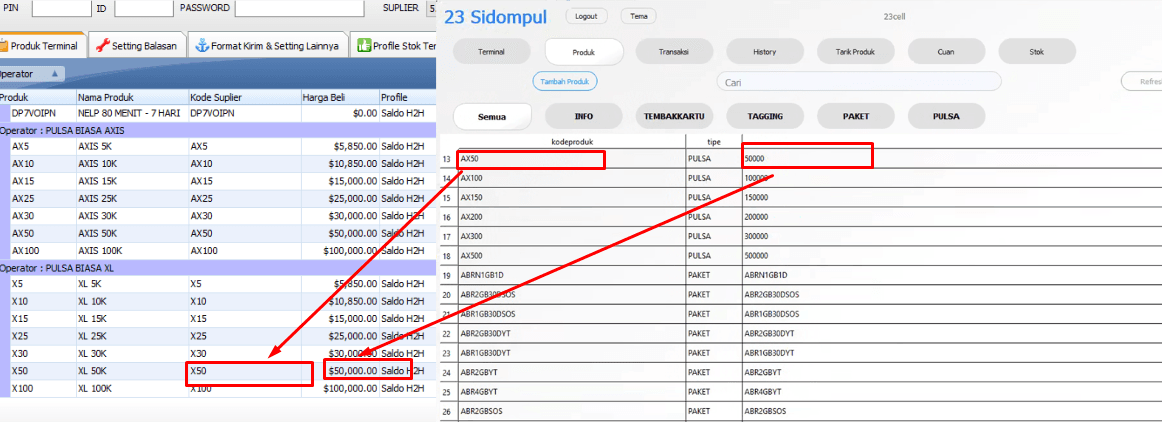Click the Produk Terminal folder icon
This screenshot has height=422, width=1162.
click(4, 46)
